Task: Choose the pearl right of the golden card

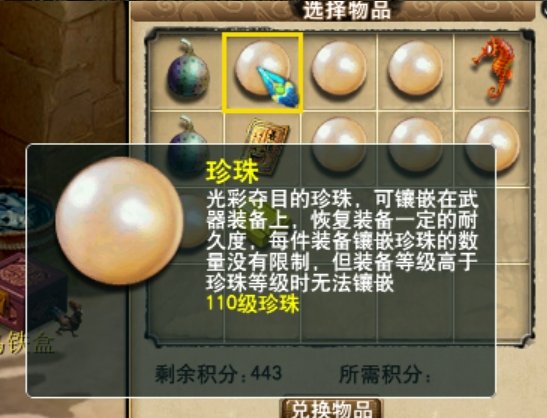Action: coord(339,144)
